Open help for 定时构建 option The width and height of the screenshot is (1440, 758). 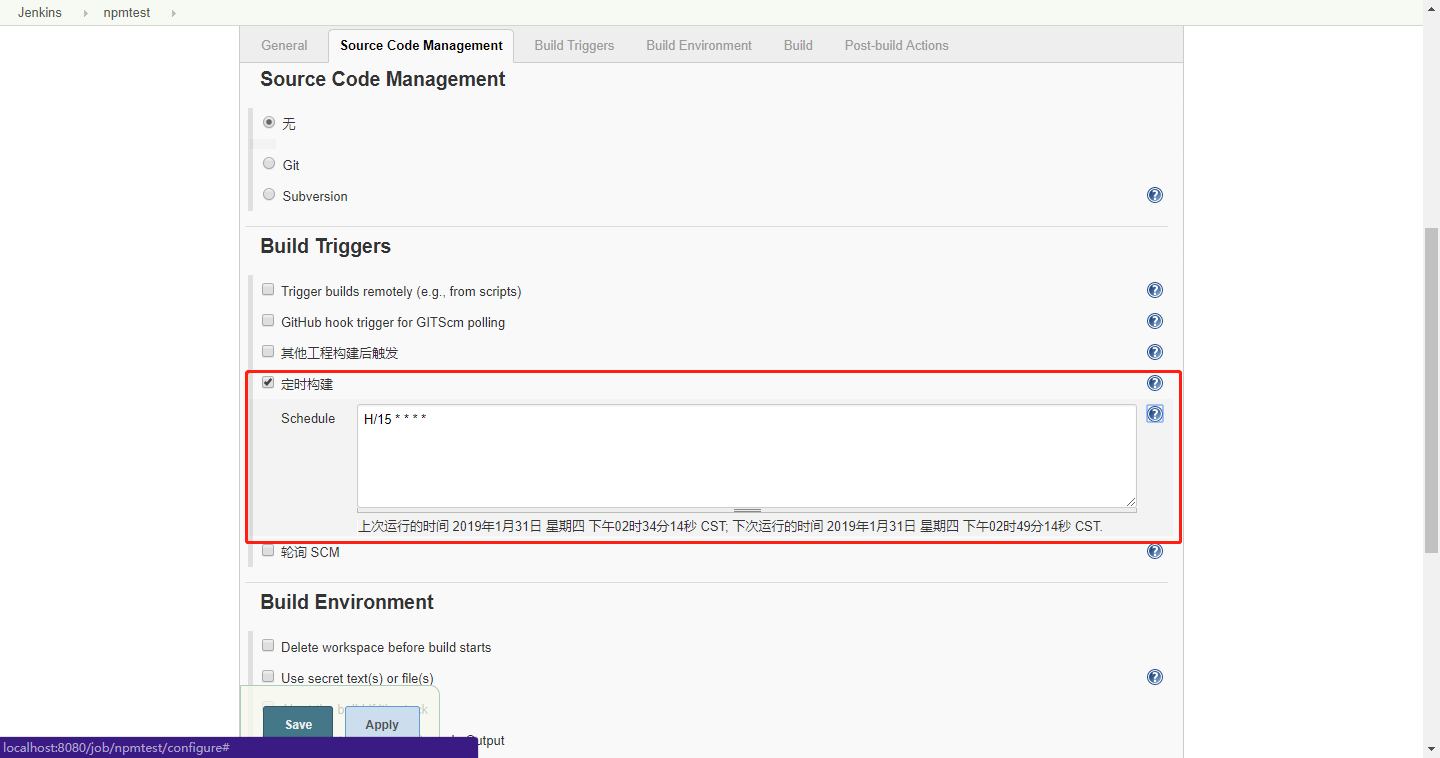tap(1155, 383)
